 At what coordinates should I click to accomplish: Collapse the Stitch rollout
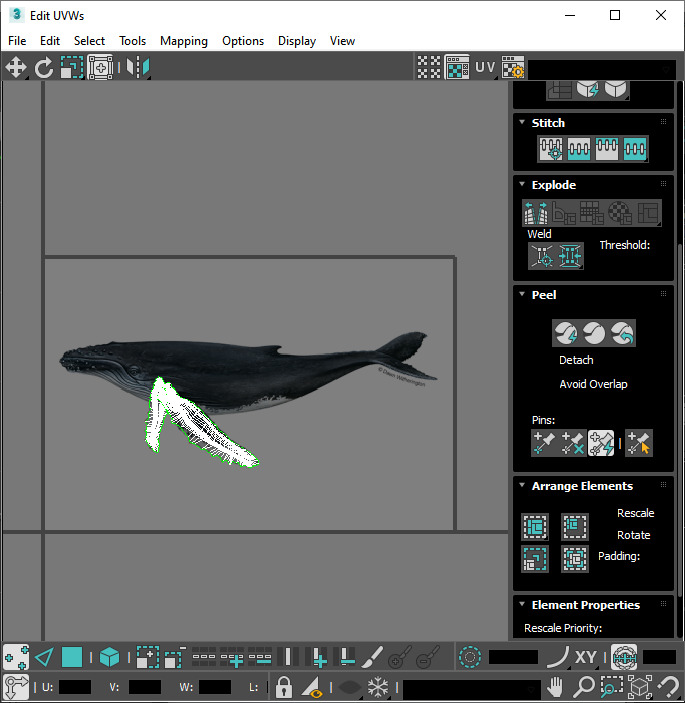pyautogui.click(x=522, y=122)
